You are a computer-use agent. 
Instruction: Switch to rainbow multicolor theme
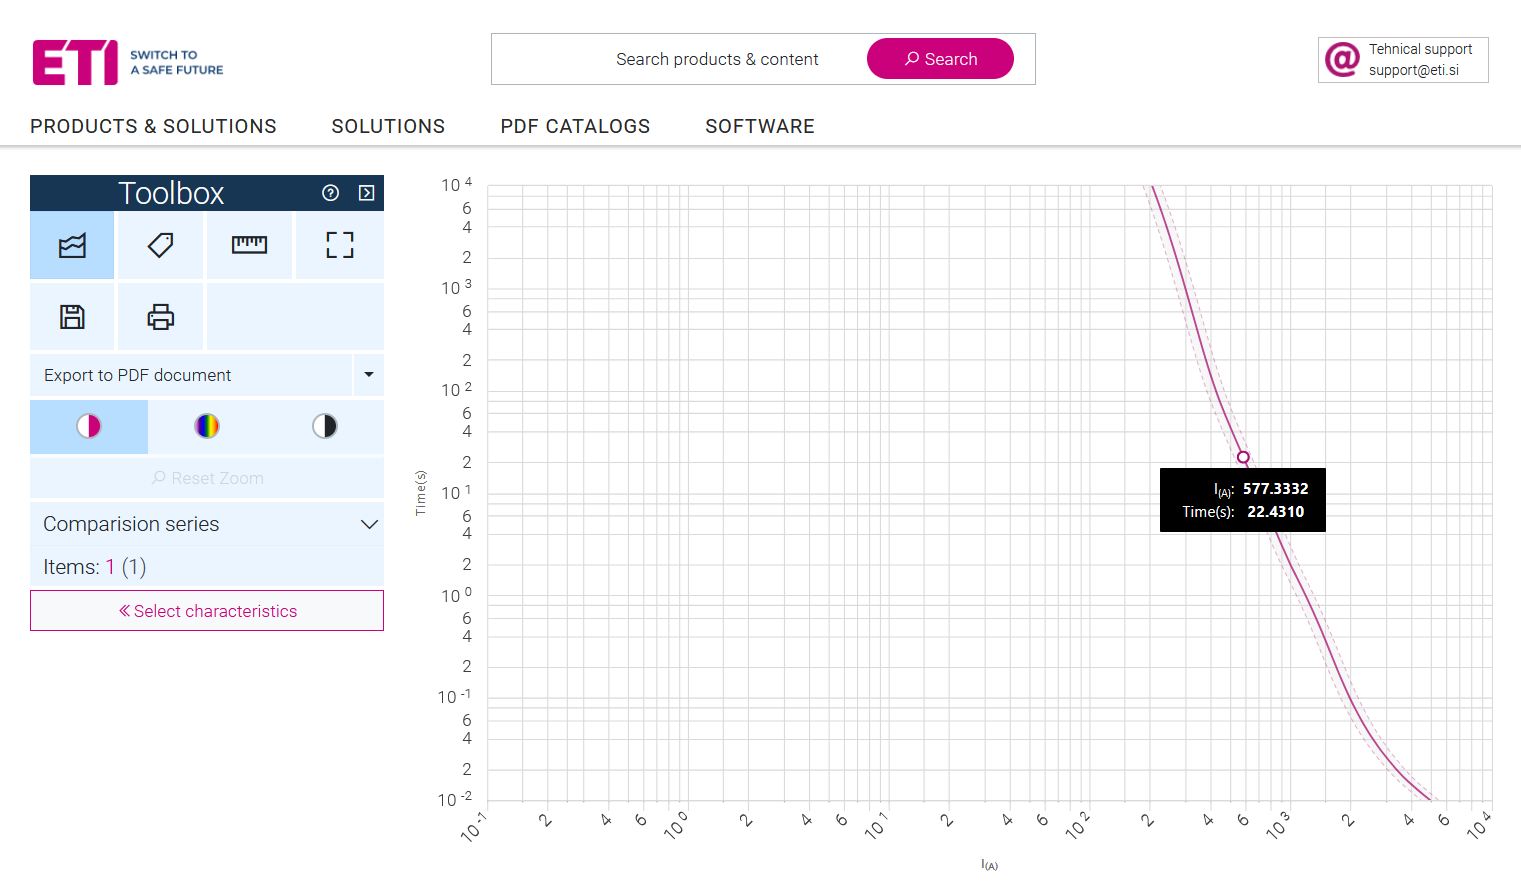point(207,427)
